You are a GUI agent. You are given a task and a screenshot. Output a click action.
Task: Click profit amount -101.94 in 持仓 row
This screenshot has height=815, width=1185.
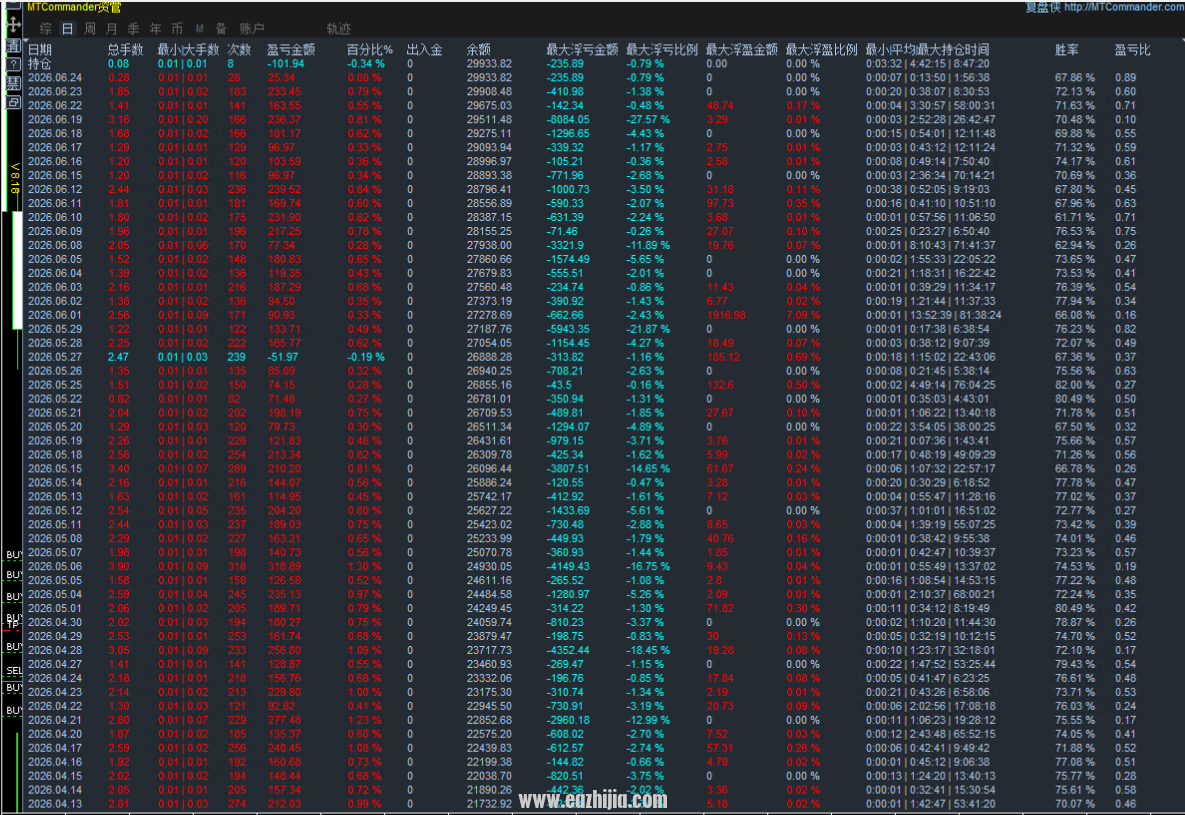tap(286, 64)
